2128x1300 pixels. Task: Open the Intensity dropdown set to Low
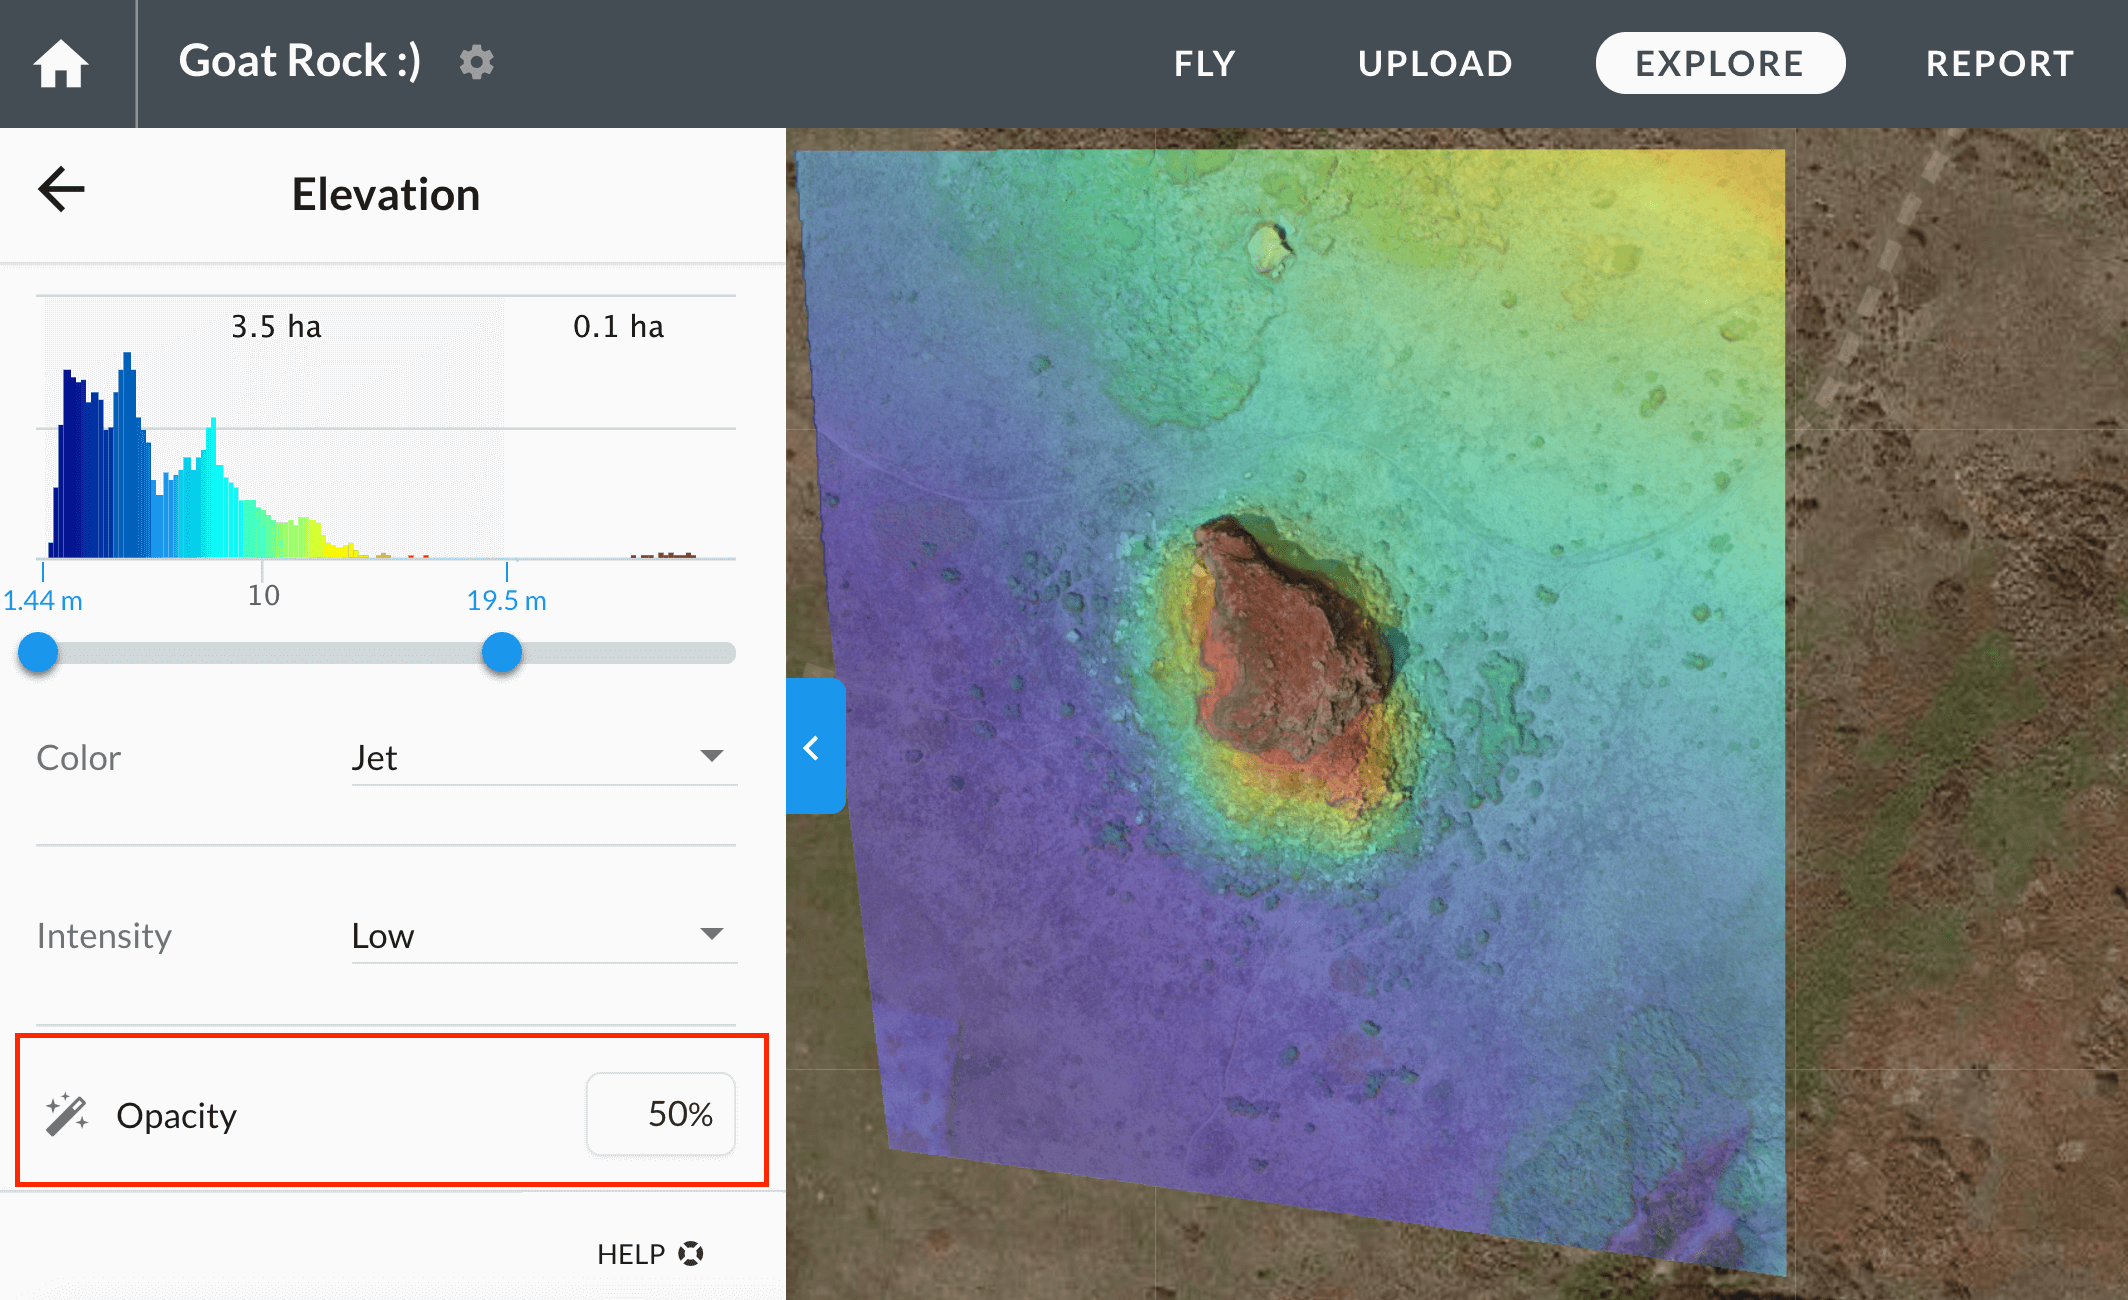[x=544, y=935]
